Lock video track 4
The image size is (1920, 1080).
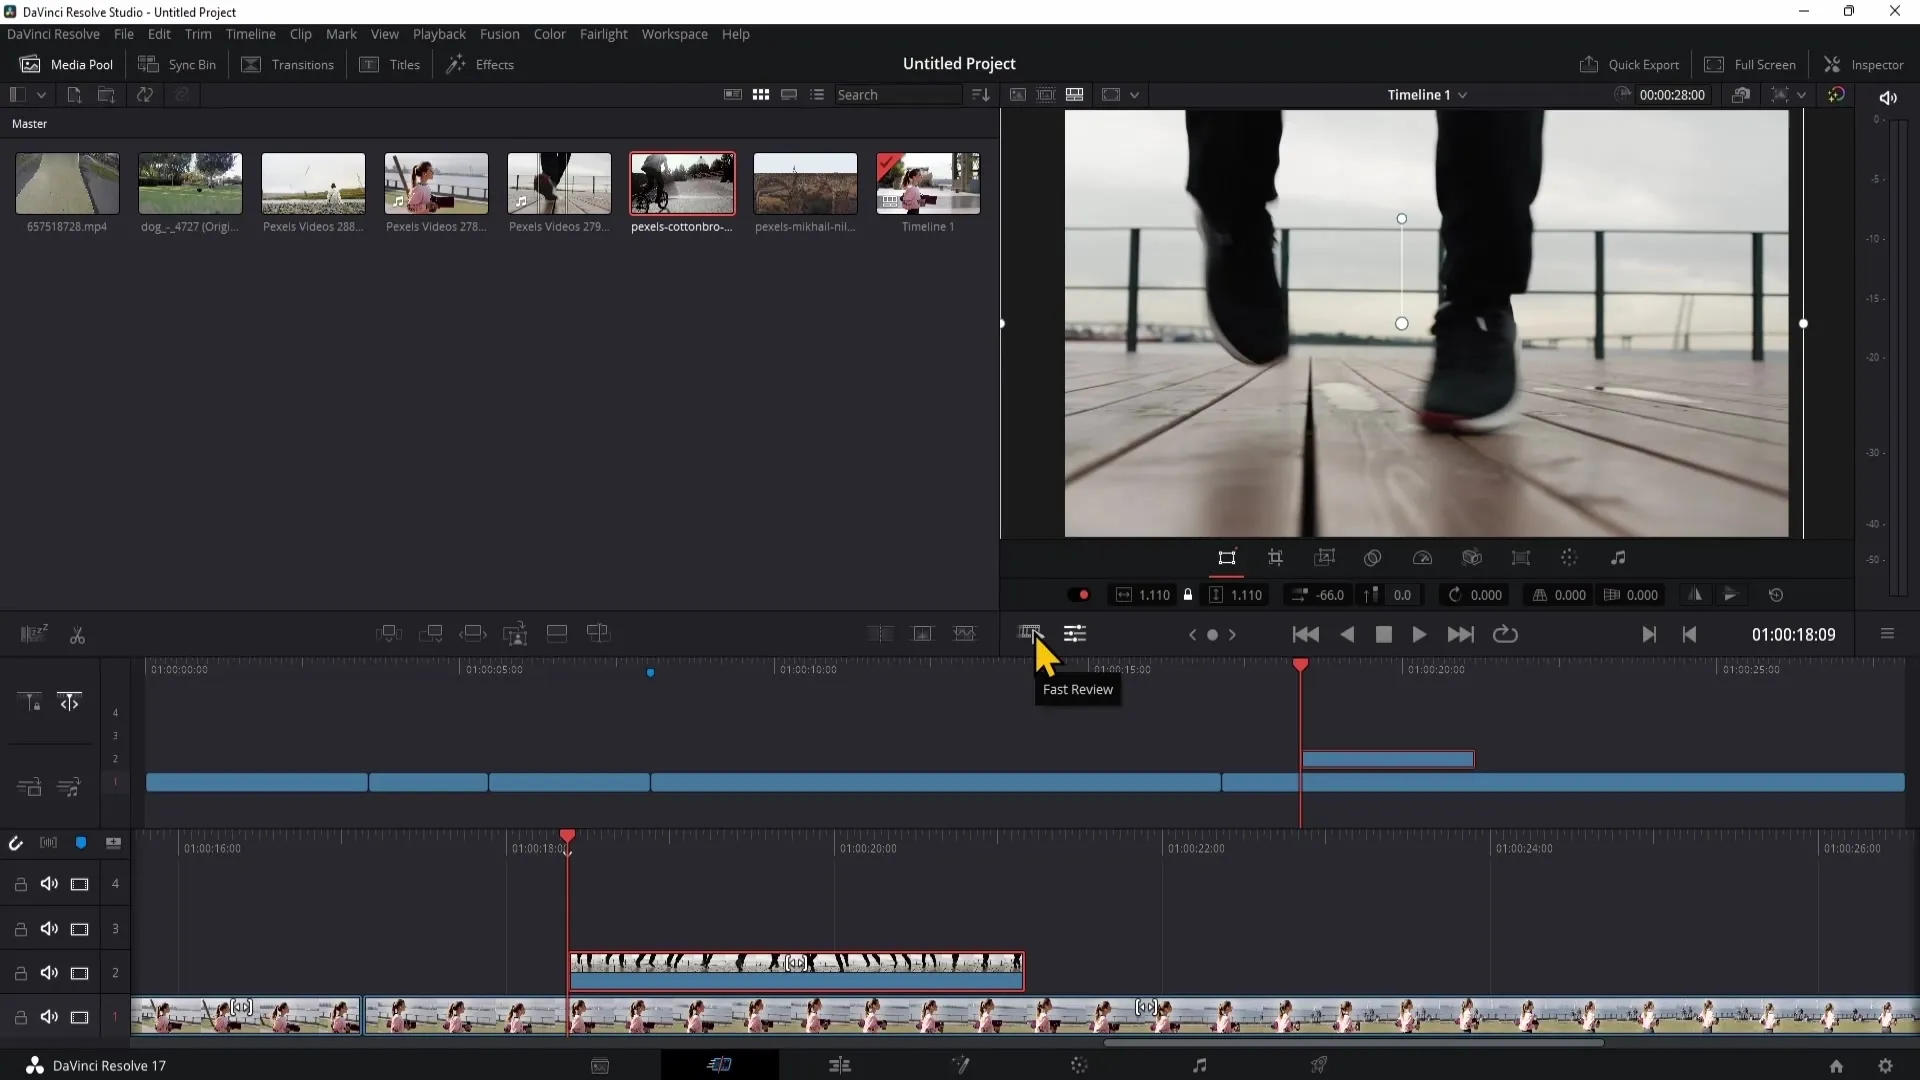[x=20, y=884]
